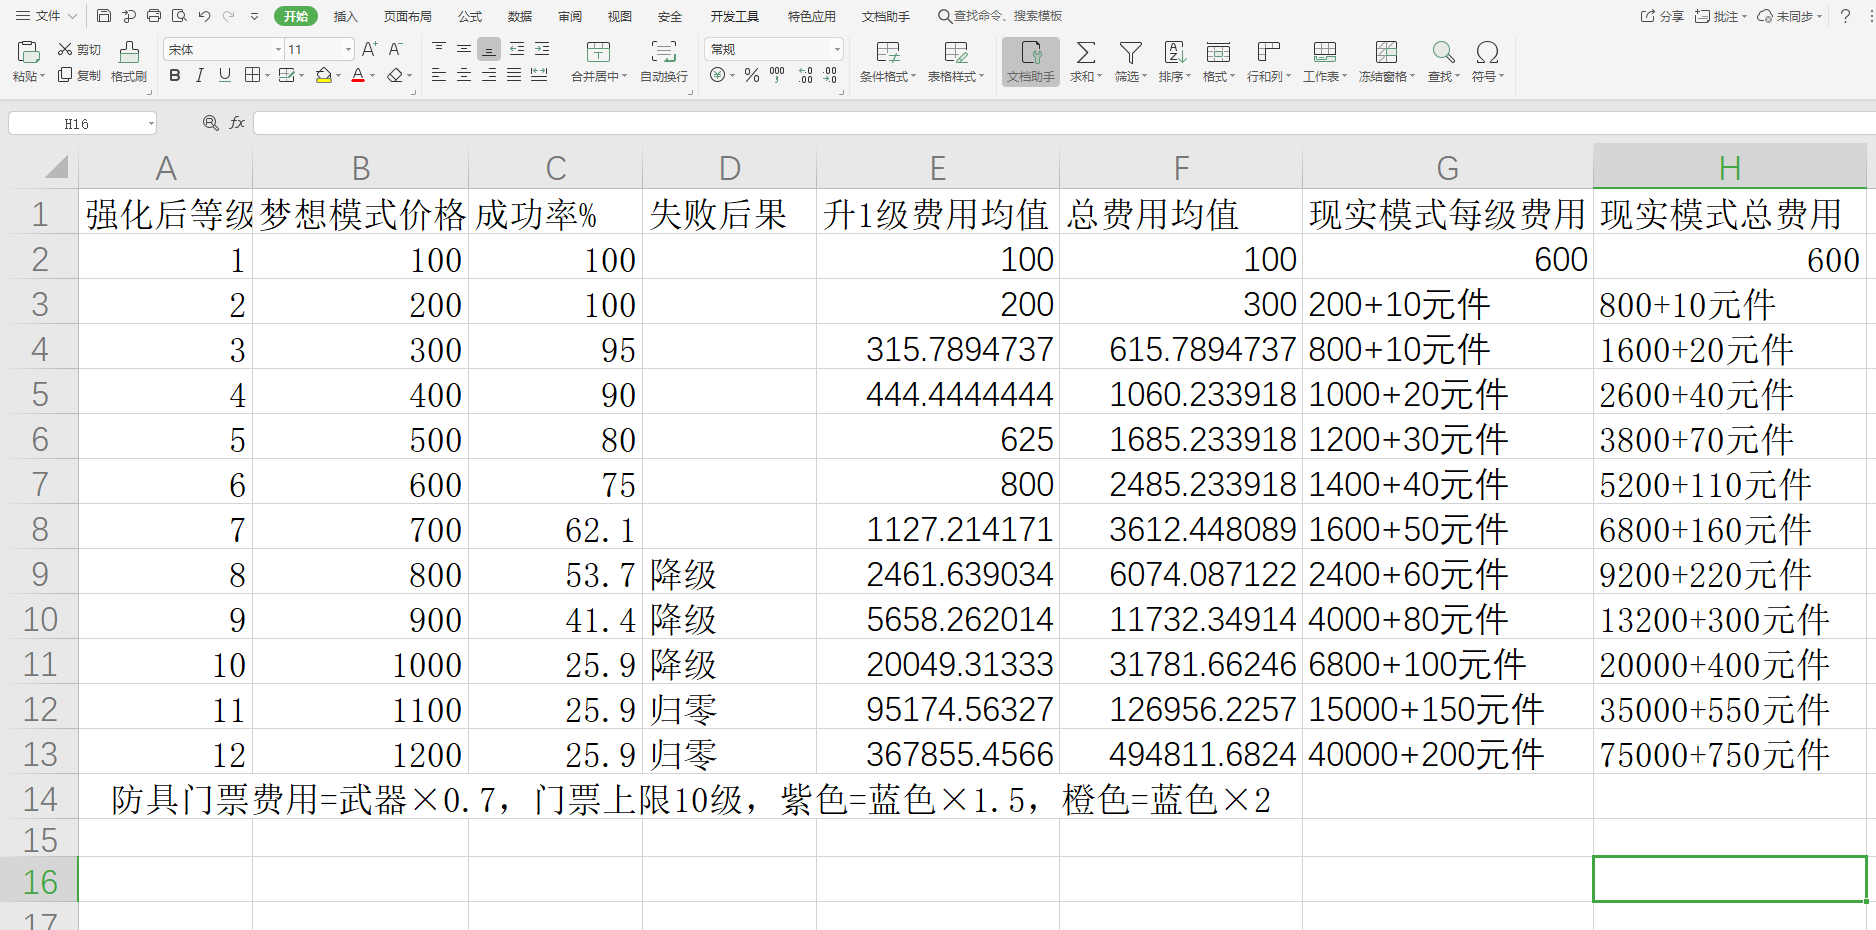
Task: Click the red font color button
Action: [x=358, y=76]
